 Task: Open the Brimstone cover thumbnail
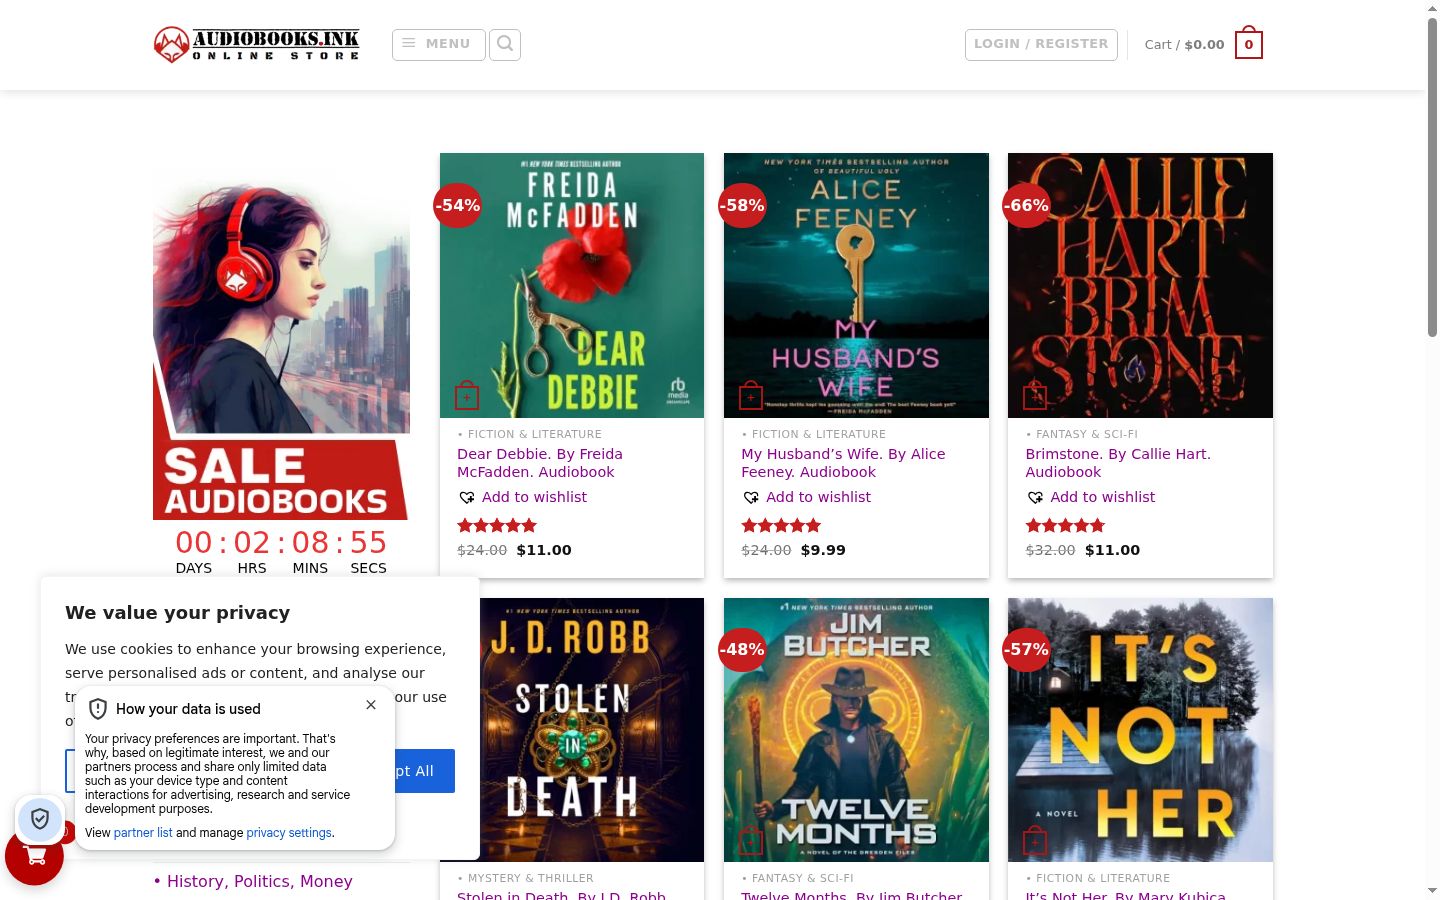click(1140, 285)
